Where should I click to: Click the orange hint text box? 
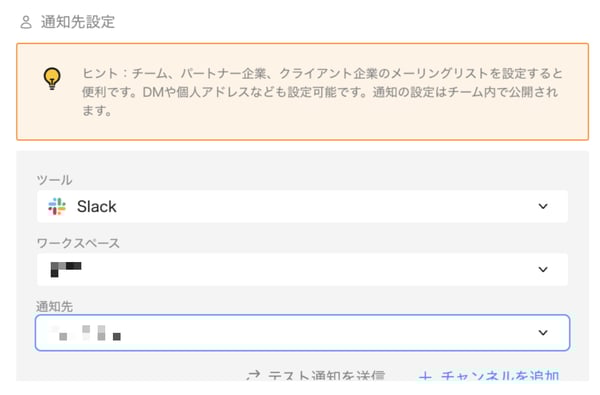[x=302, y=92]
